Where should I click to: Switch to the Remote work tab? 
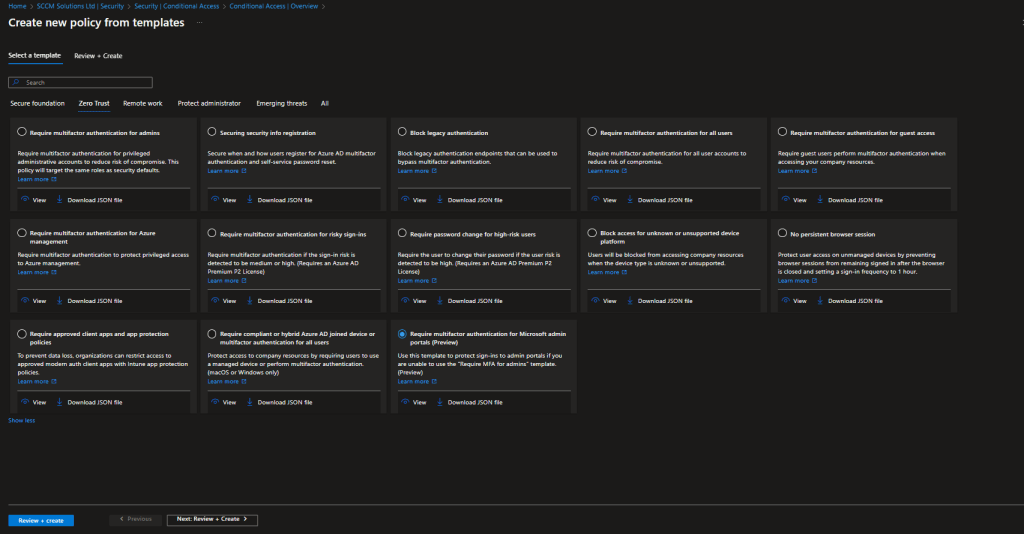coord(142,103)
